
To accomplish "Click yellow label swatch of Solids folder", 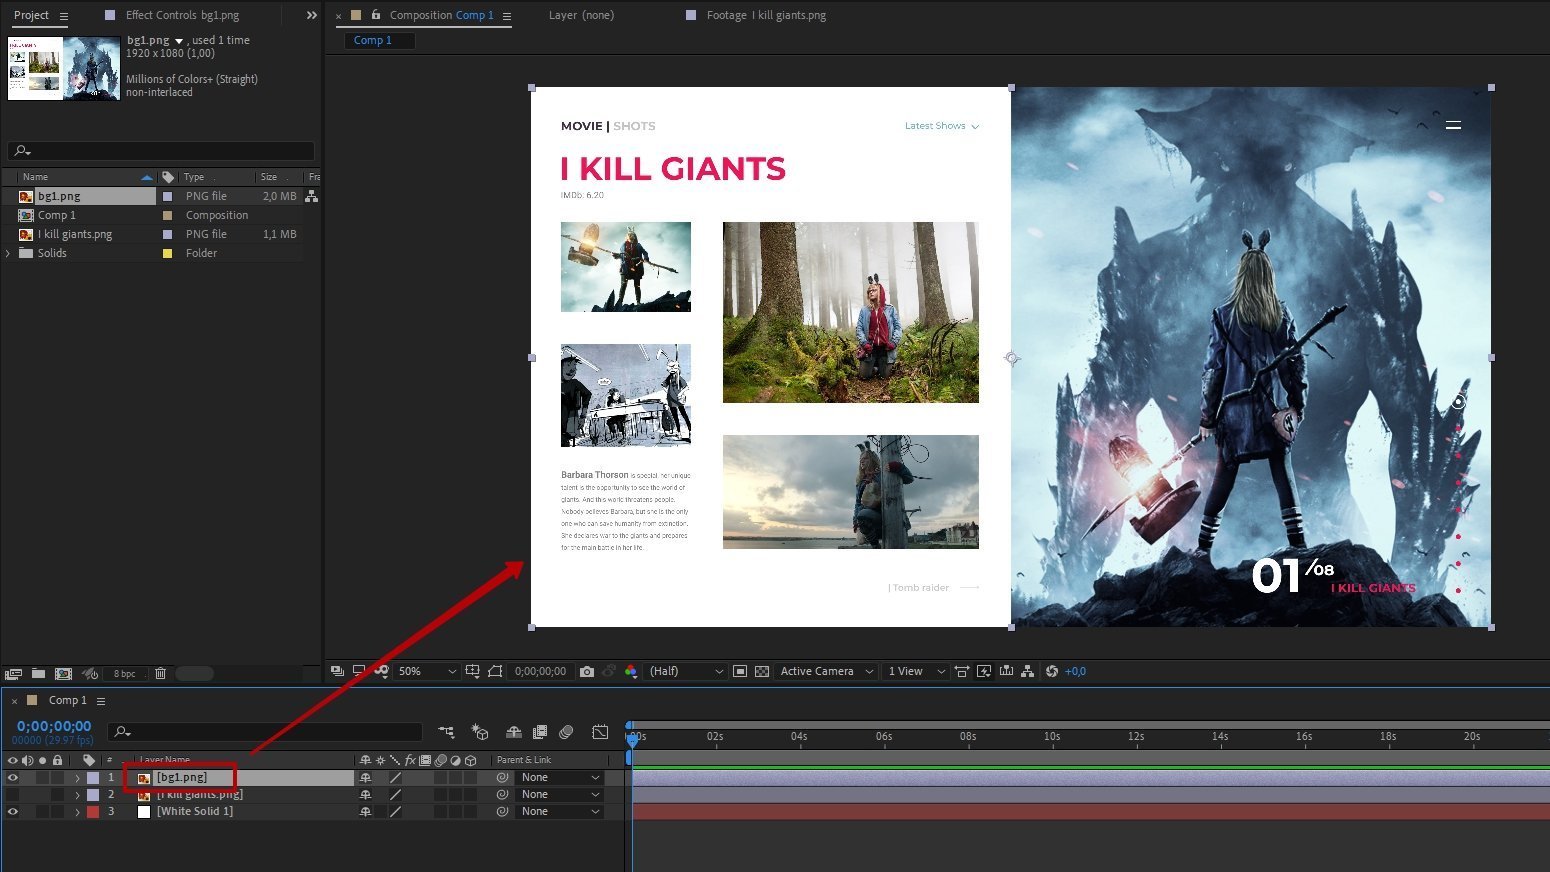I will (167, 253).
